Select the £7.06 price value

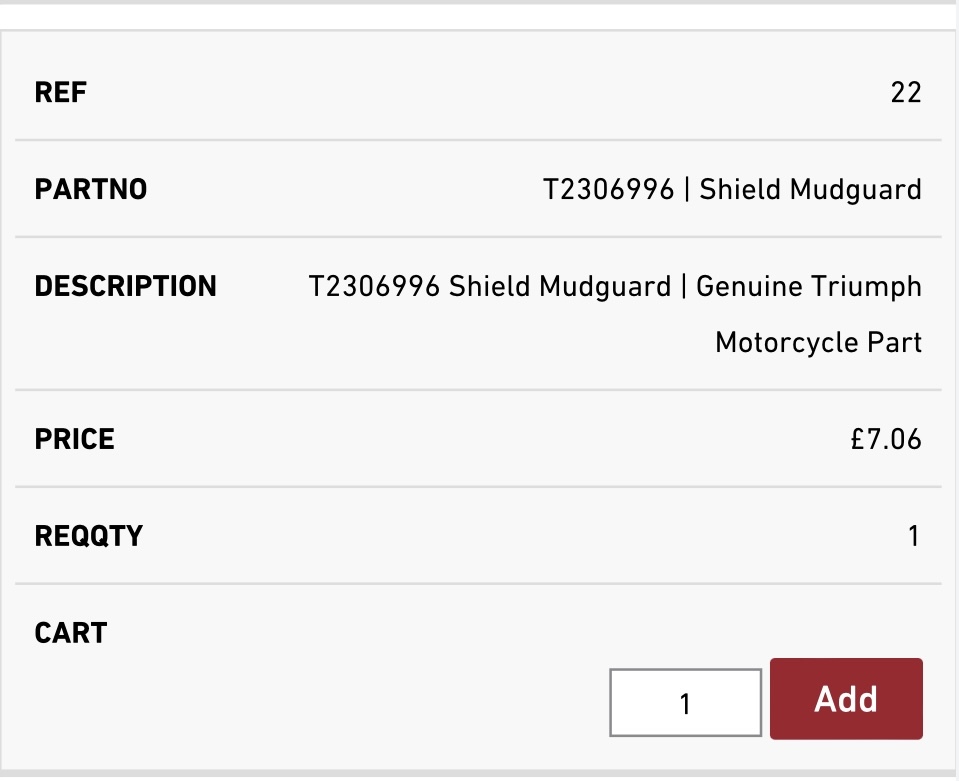pos(883,439)
